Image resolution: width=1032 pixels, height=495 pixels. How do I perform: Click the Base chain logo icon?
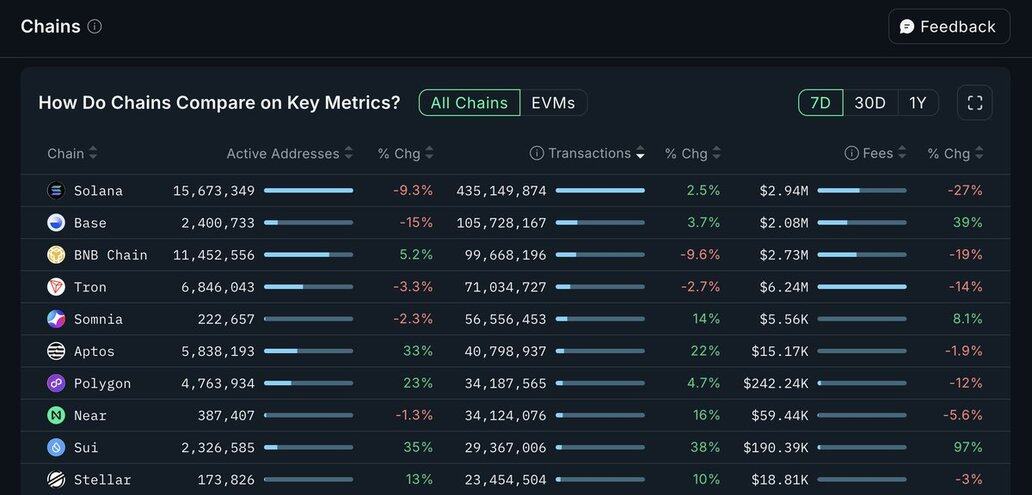56,223
